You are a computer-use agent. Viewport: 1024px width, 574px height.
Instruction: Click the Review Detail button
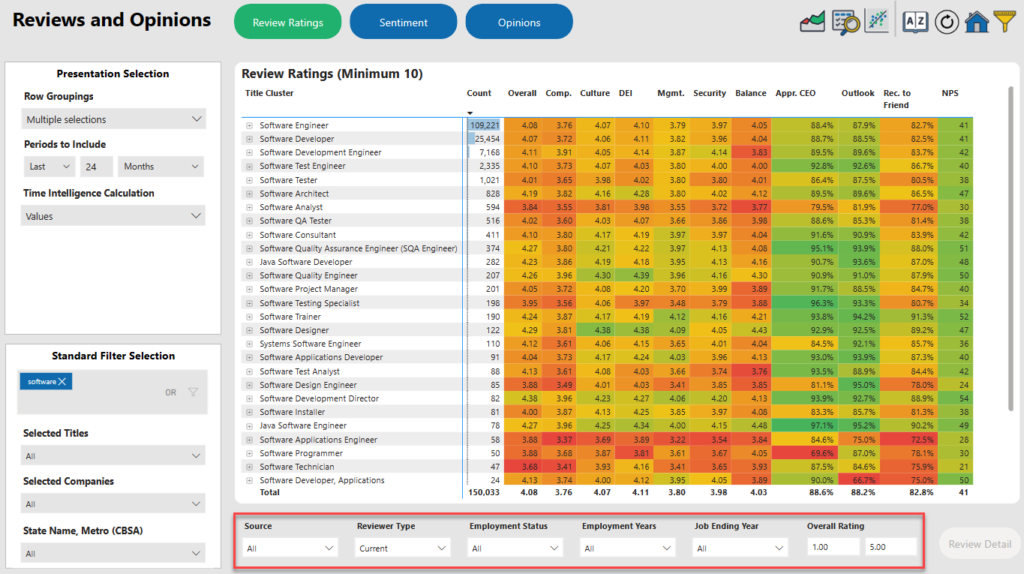(980, 544)
